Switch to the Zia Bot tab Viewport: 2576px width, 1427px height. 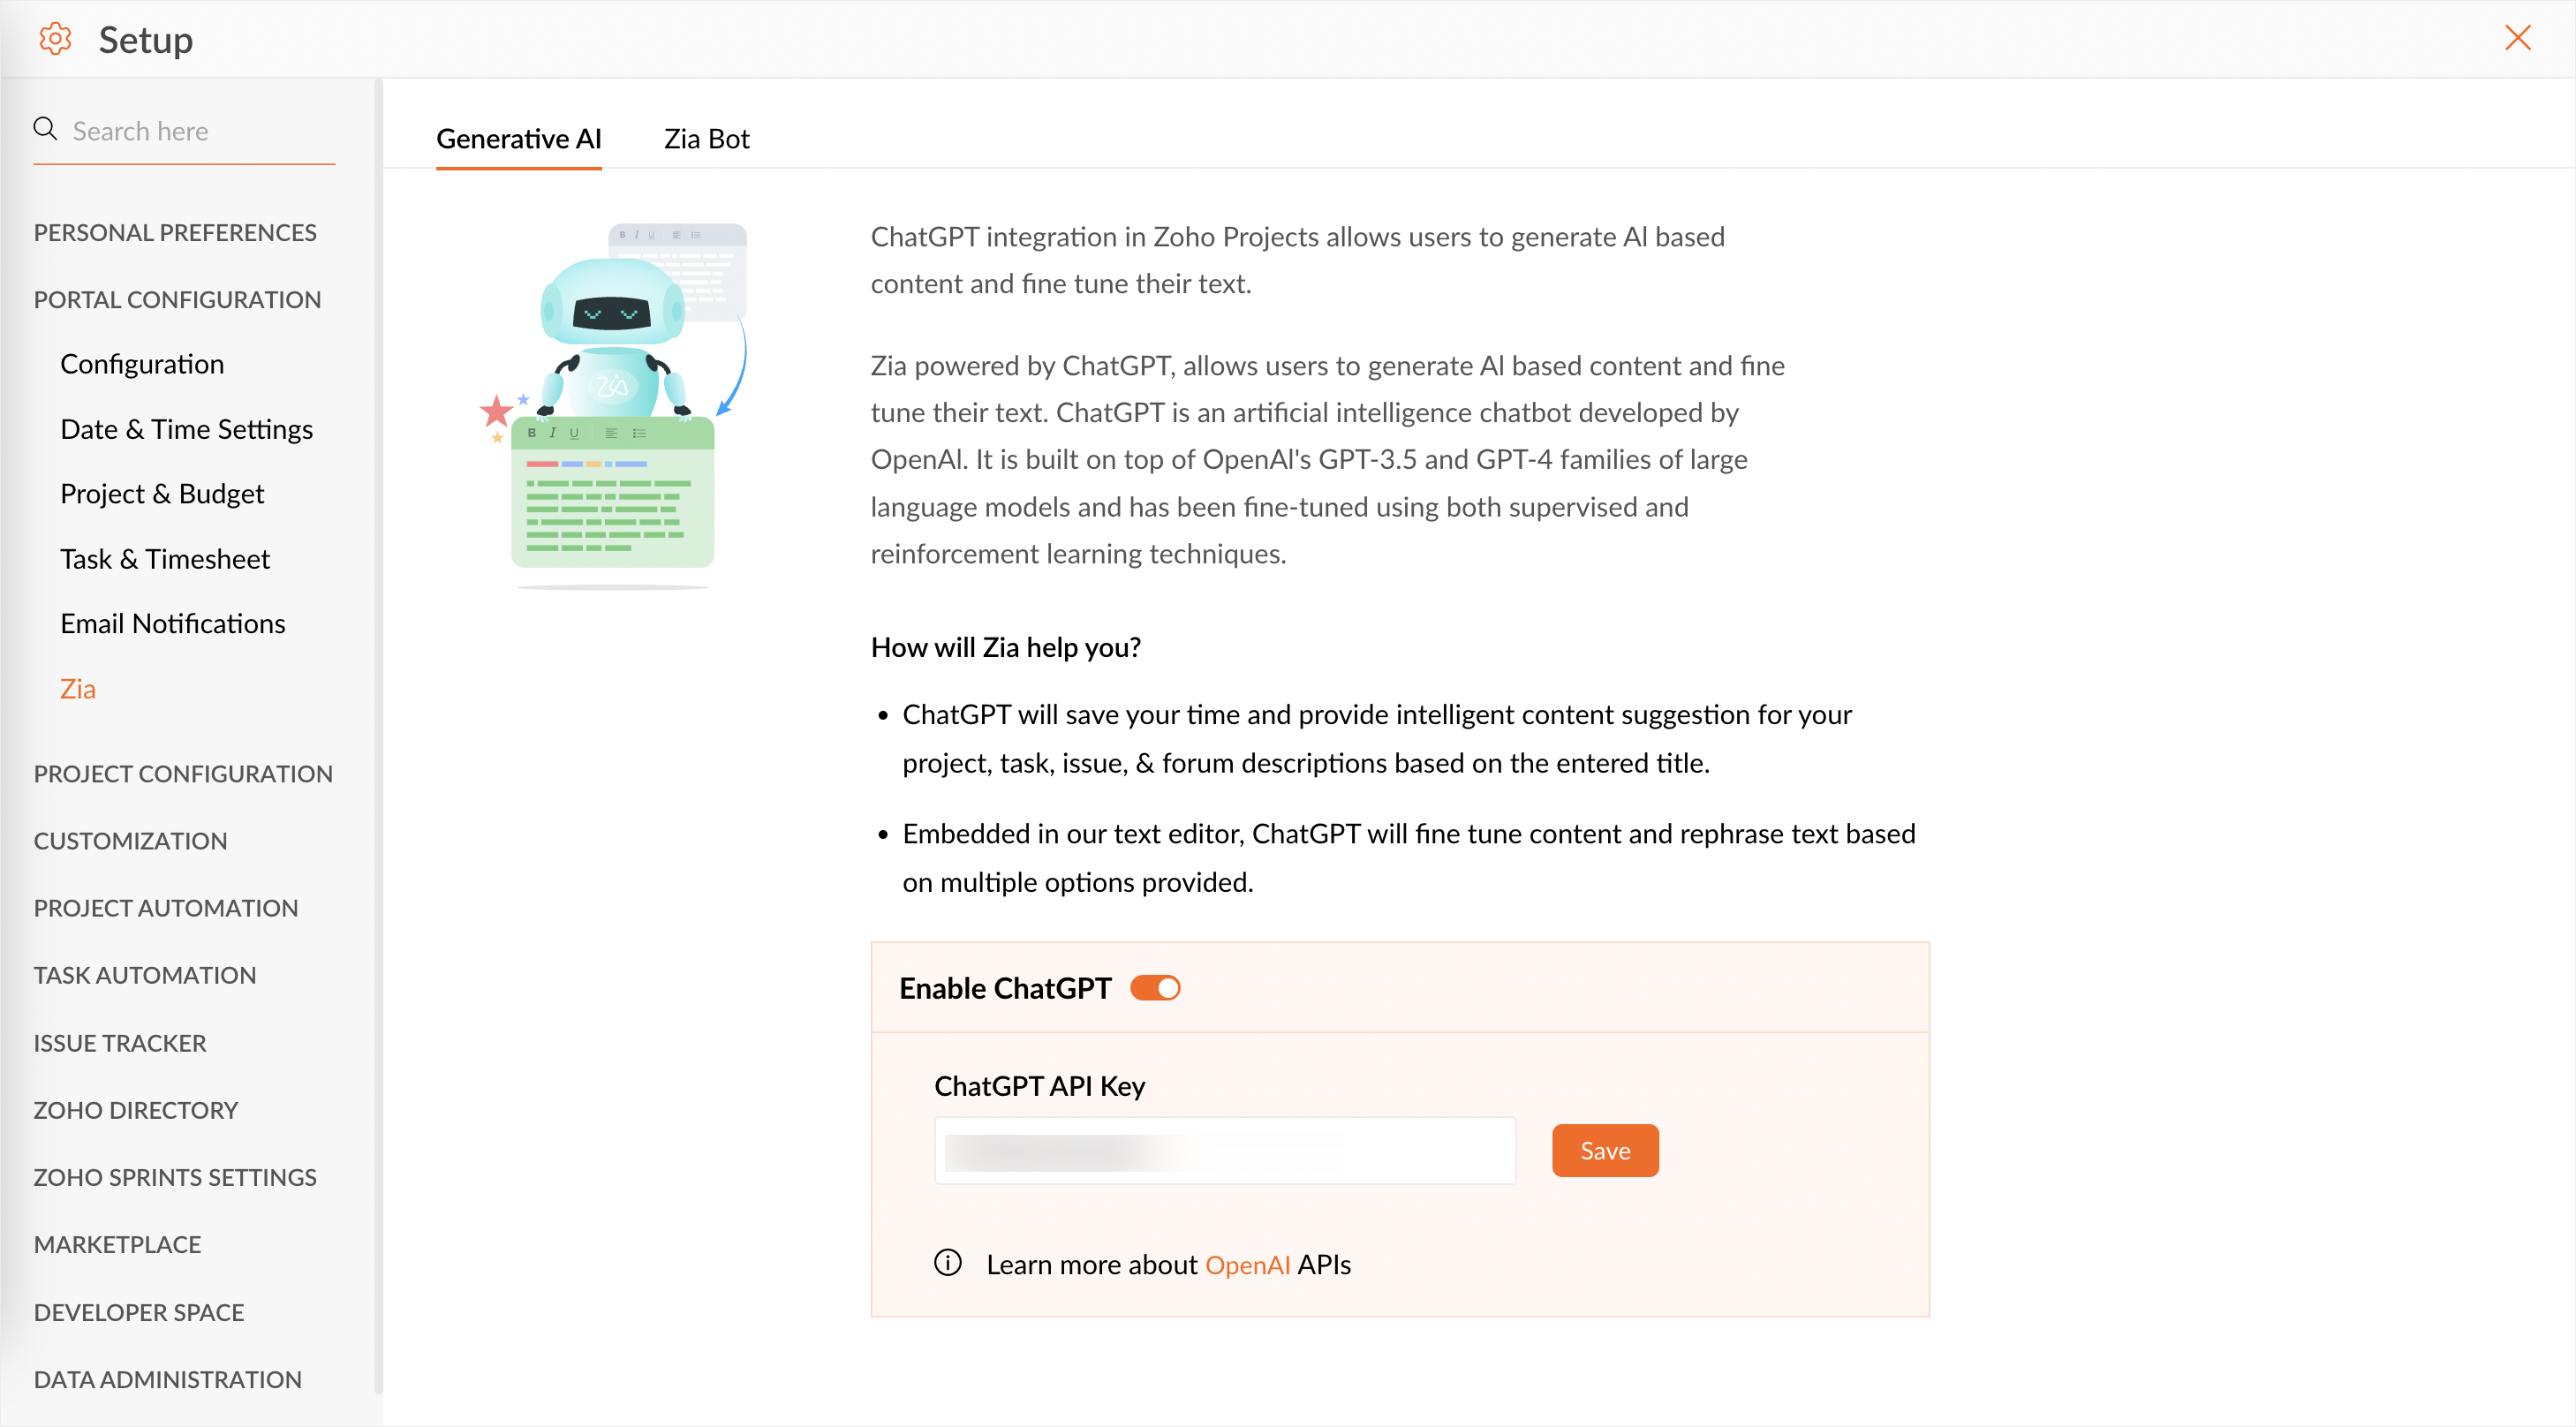pos(706,139)
